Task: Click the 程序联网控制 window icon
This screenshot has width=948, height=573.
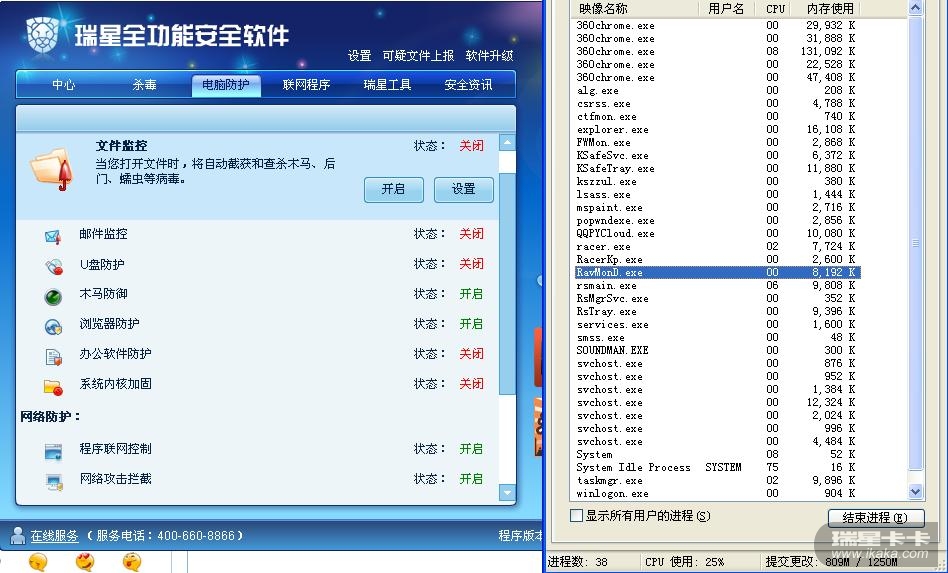Action: [53, 451]
